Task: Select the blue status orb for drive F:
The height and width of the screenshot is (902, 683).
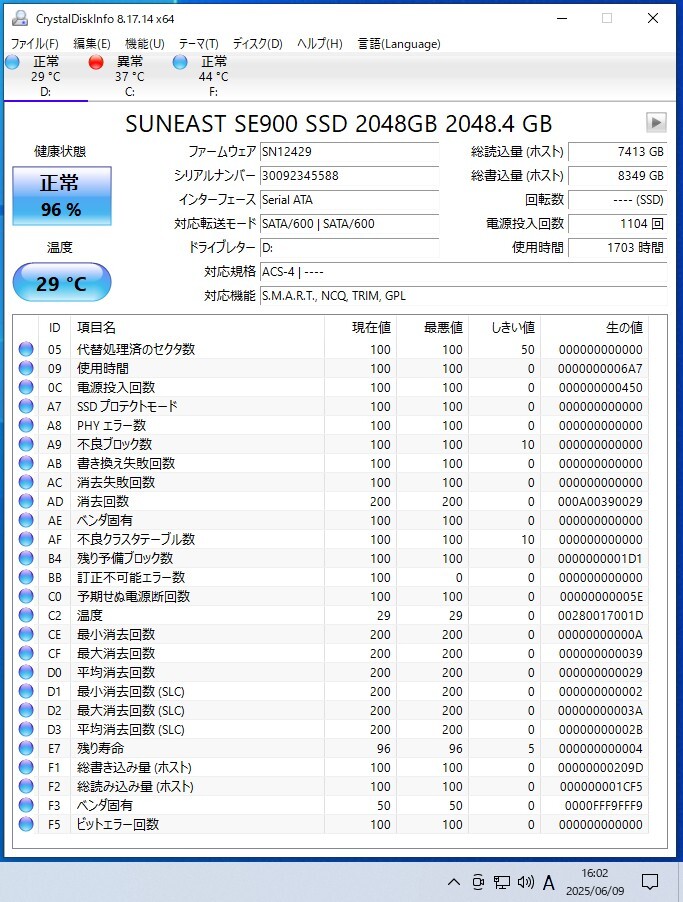Action: tap(180, 62)
